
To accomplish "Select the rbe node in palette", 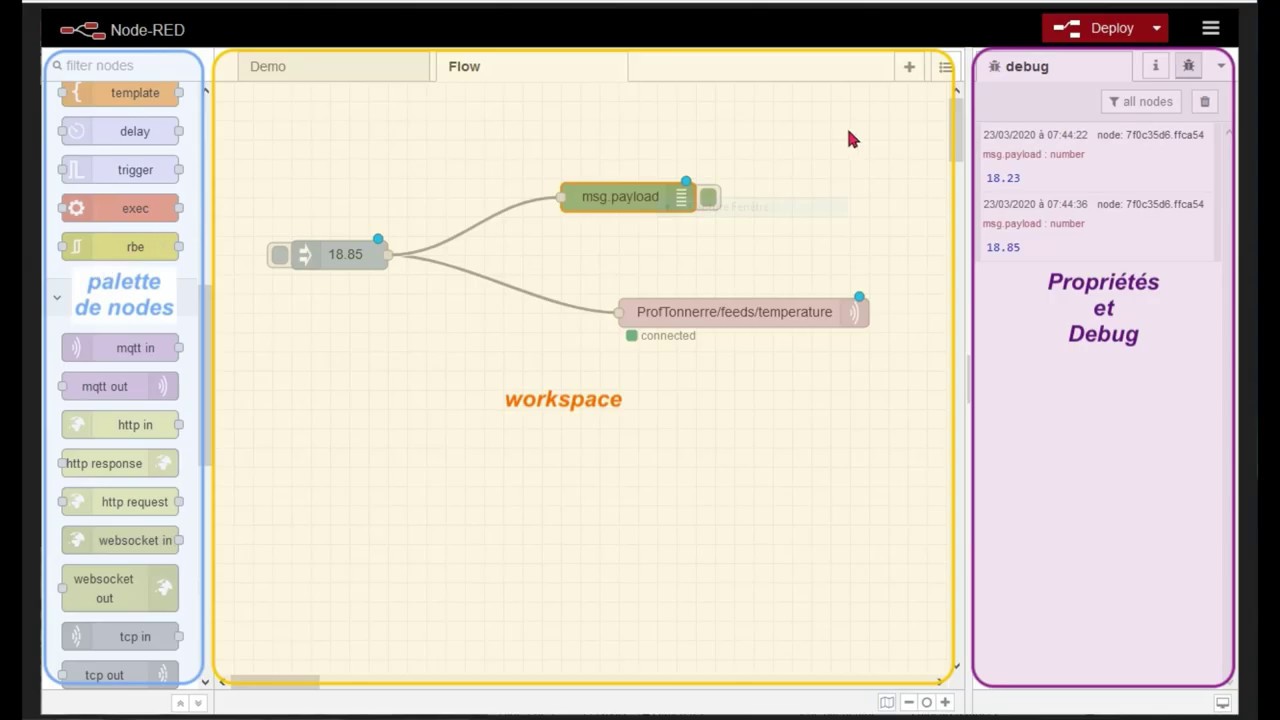I will 120,247.
